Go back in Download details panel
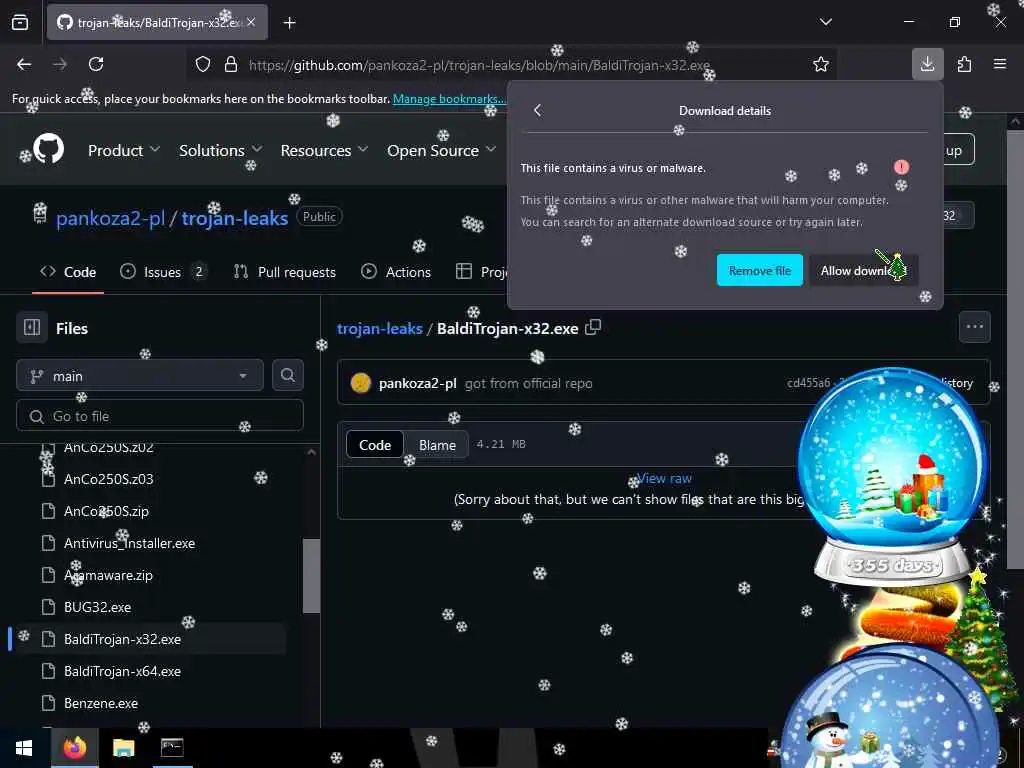Screen dimensions: 1024x768 pos(537,110)
